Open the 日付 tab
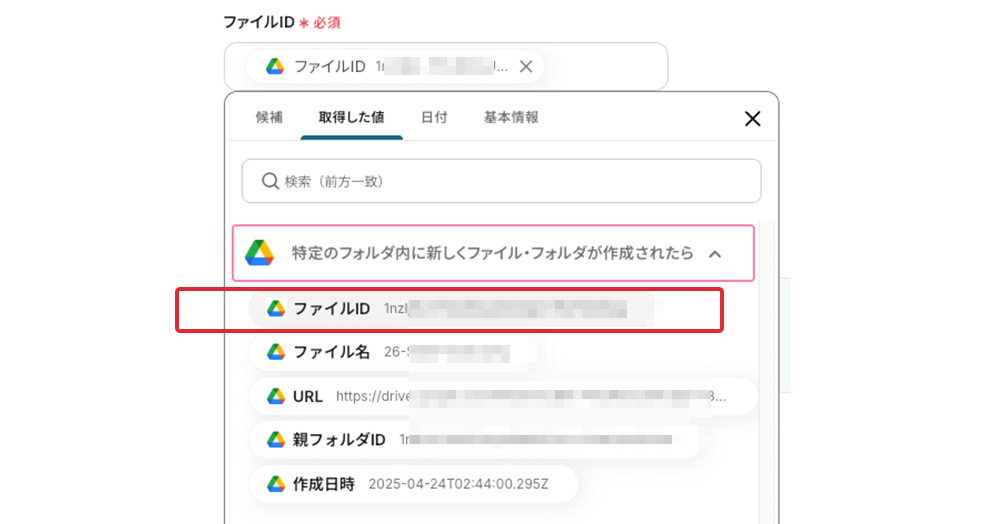 434,117
